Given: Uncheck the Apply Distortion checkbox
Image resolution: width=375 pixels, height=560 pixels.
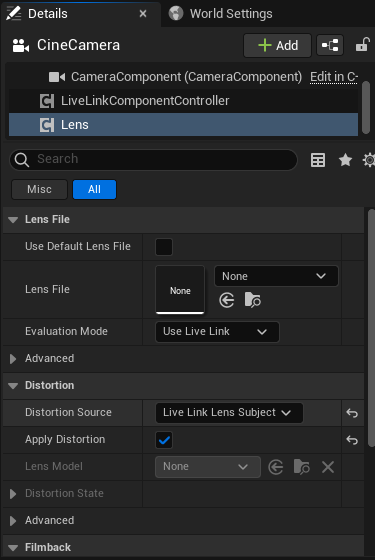Looking at the screenshot, I should (x=164, y=440).
